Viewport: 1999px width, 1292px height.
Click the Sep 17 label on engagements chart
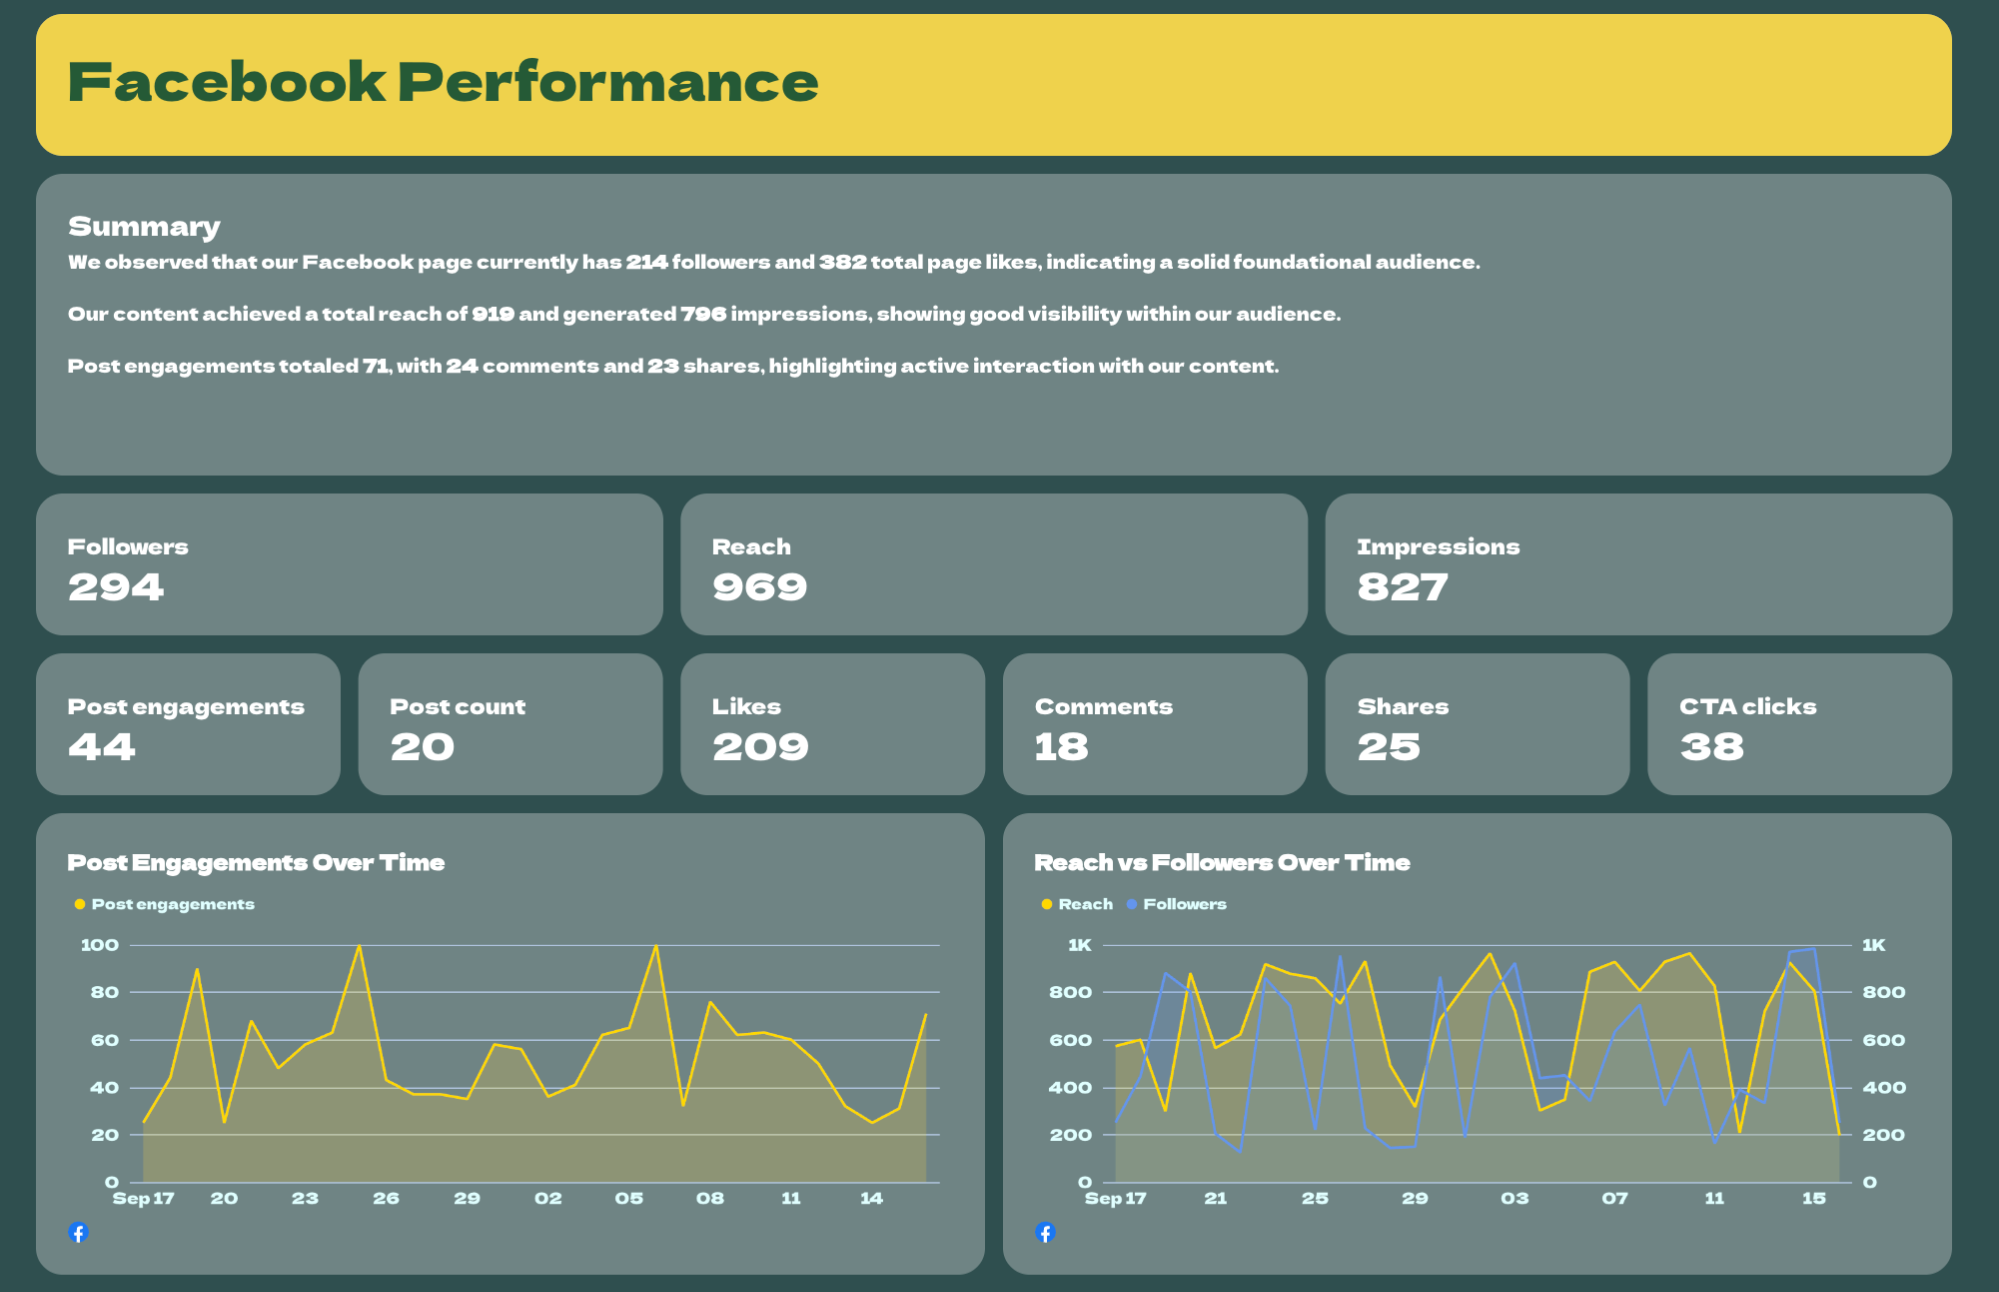point(143,1198)
